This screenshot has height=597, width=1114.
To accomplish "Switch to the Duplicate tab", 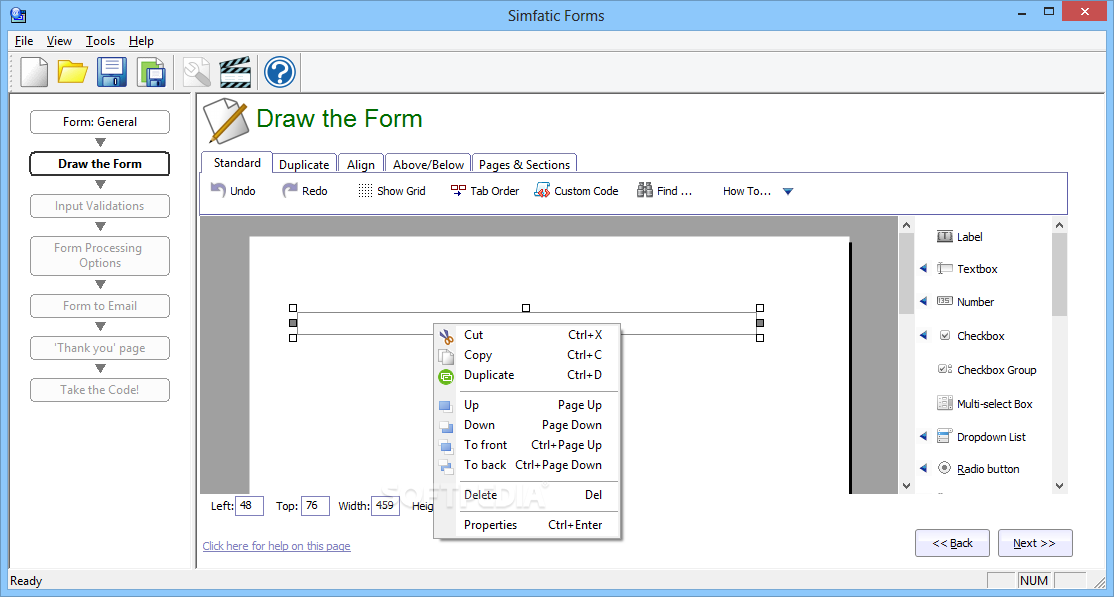I will pos(304,164).
